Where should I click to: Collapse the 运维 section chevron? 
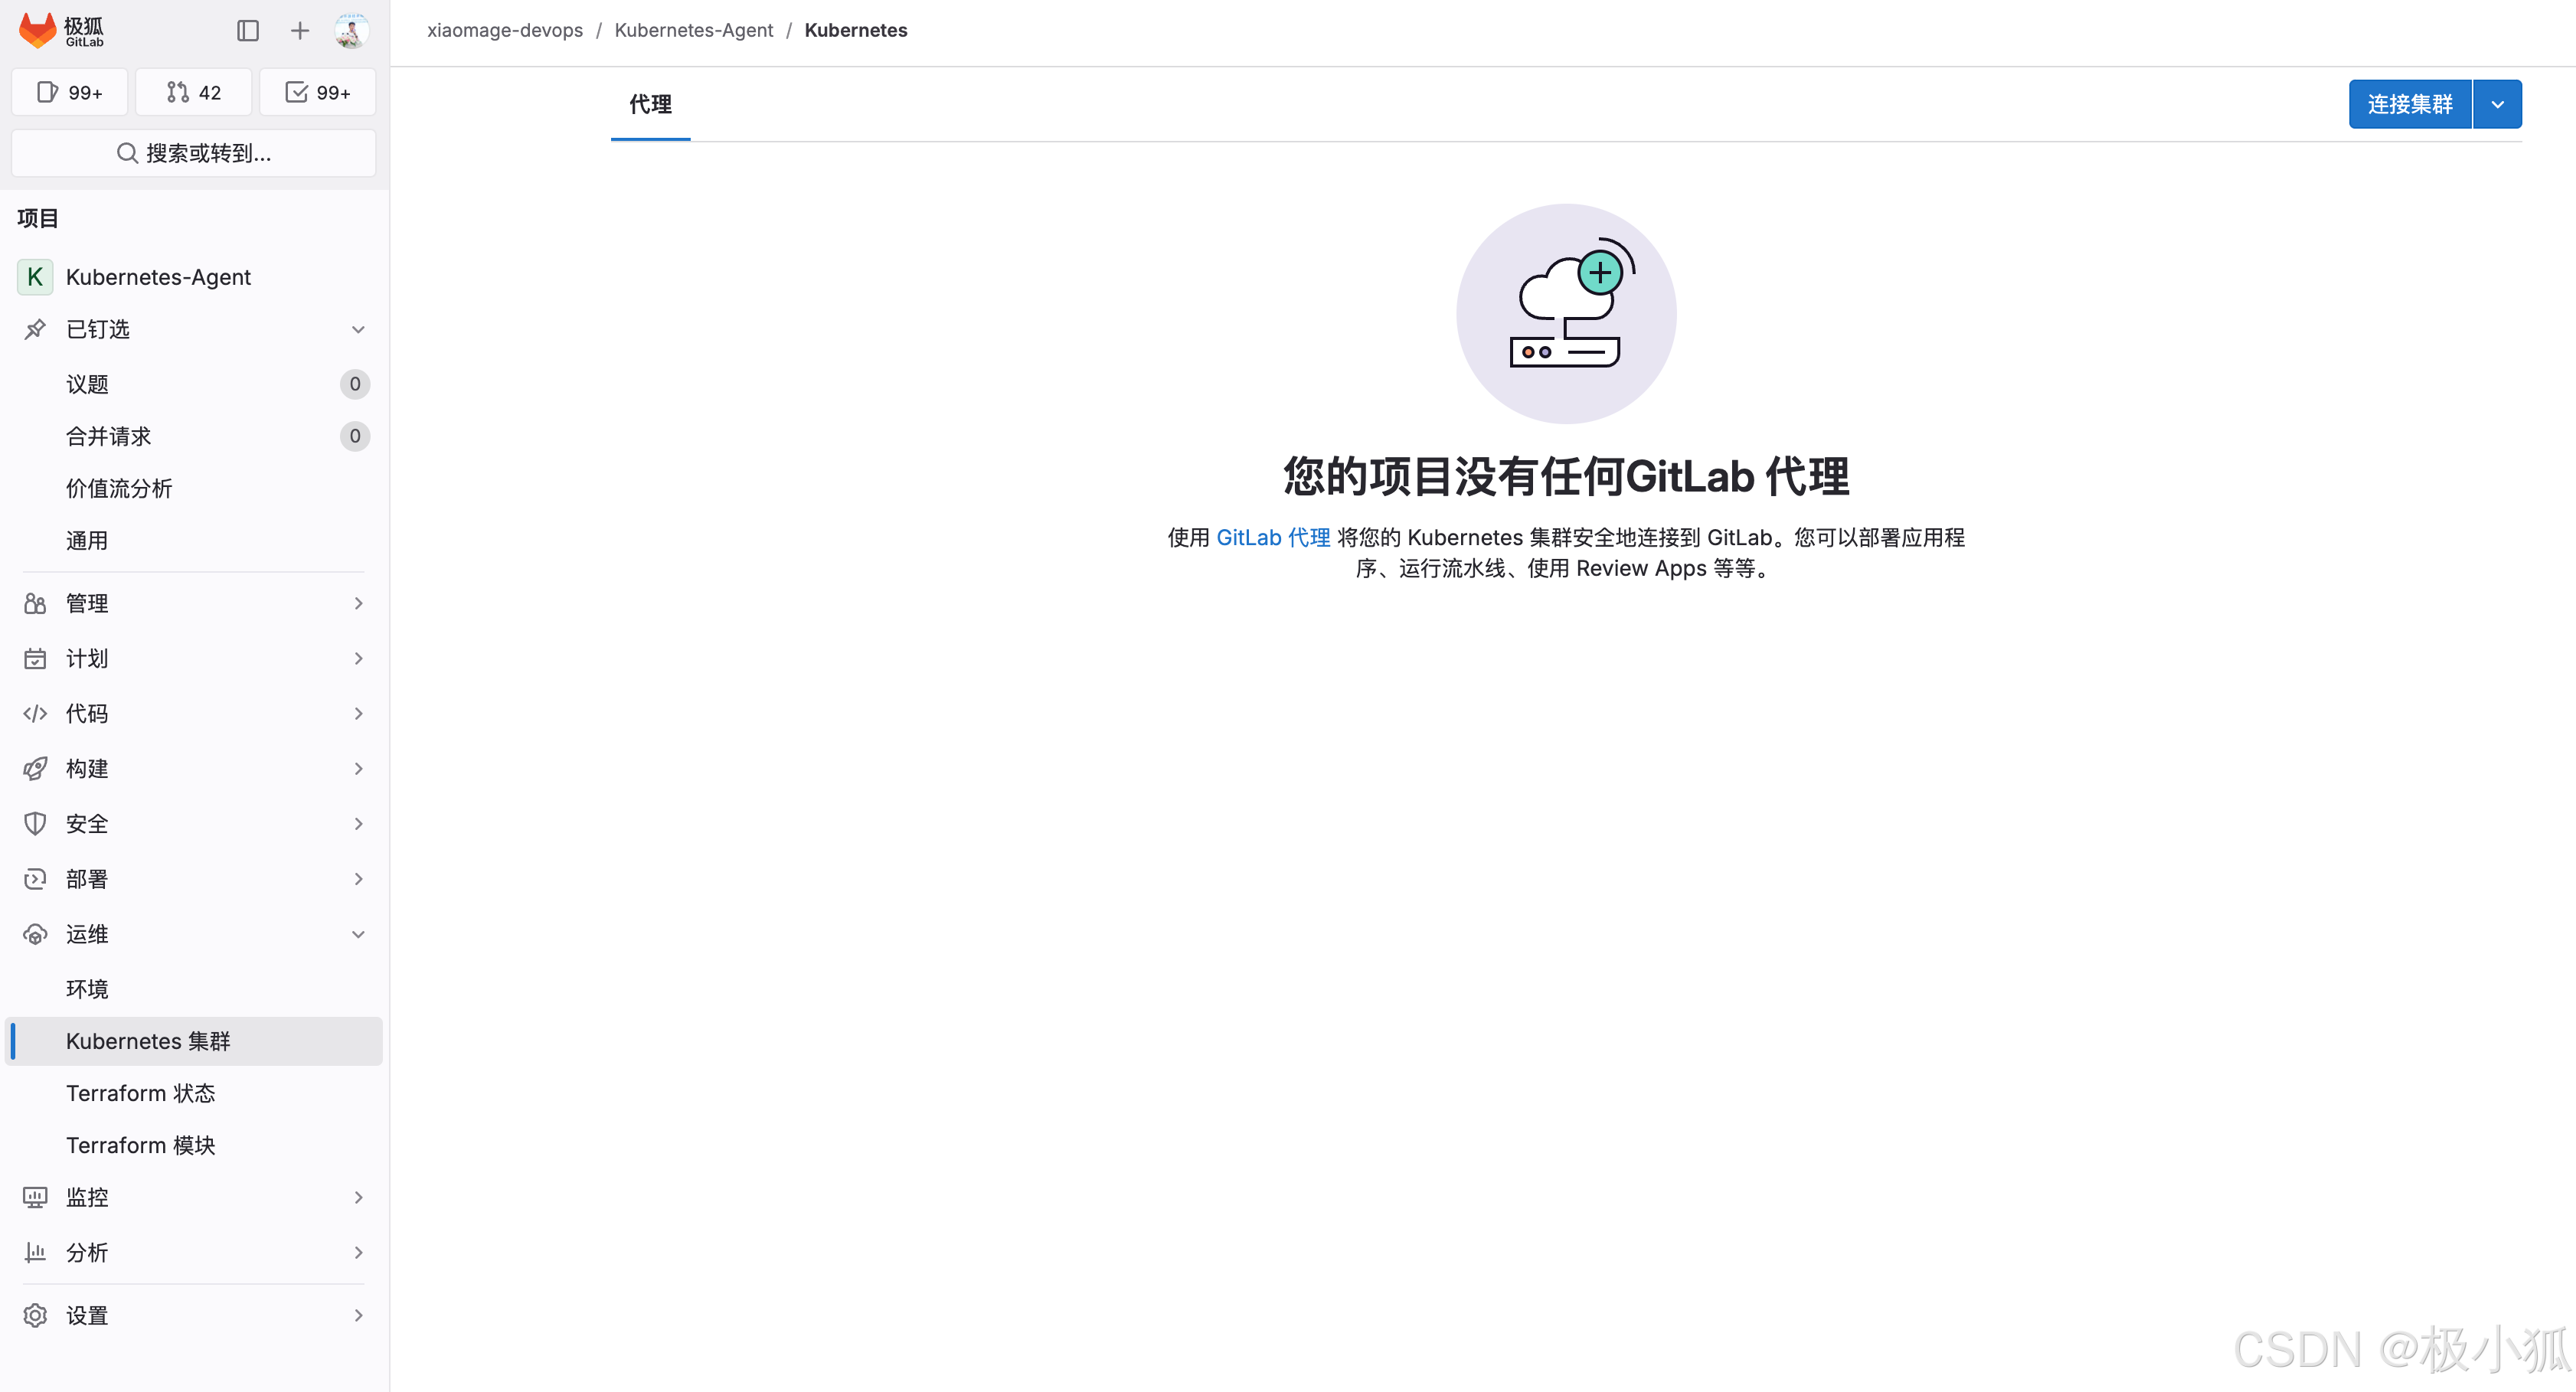pos(358,934)
